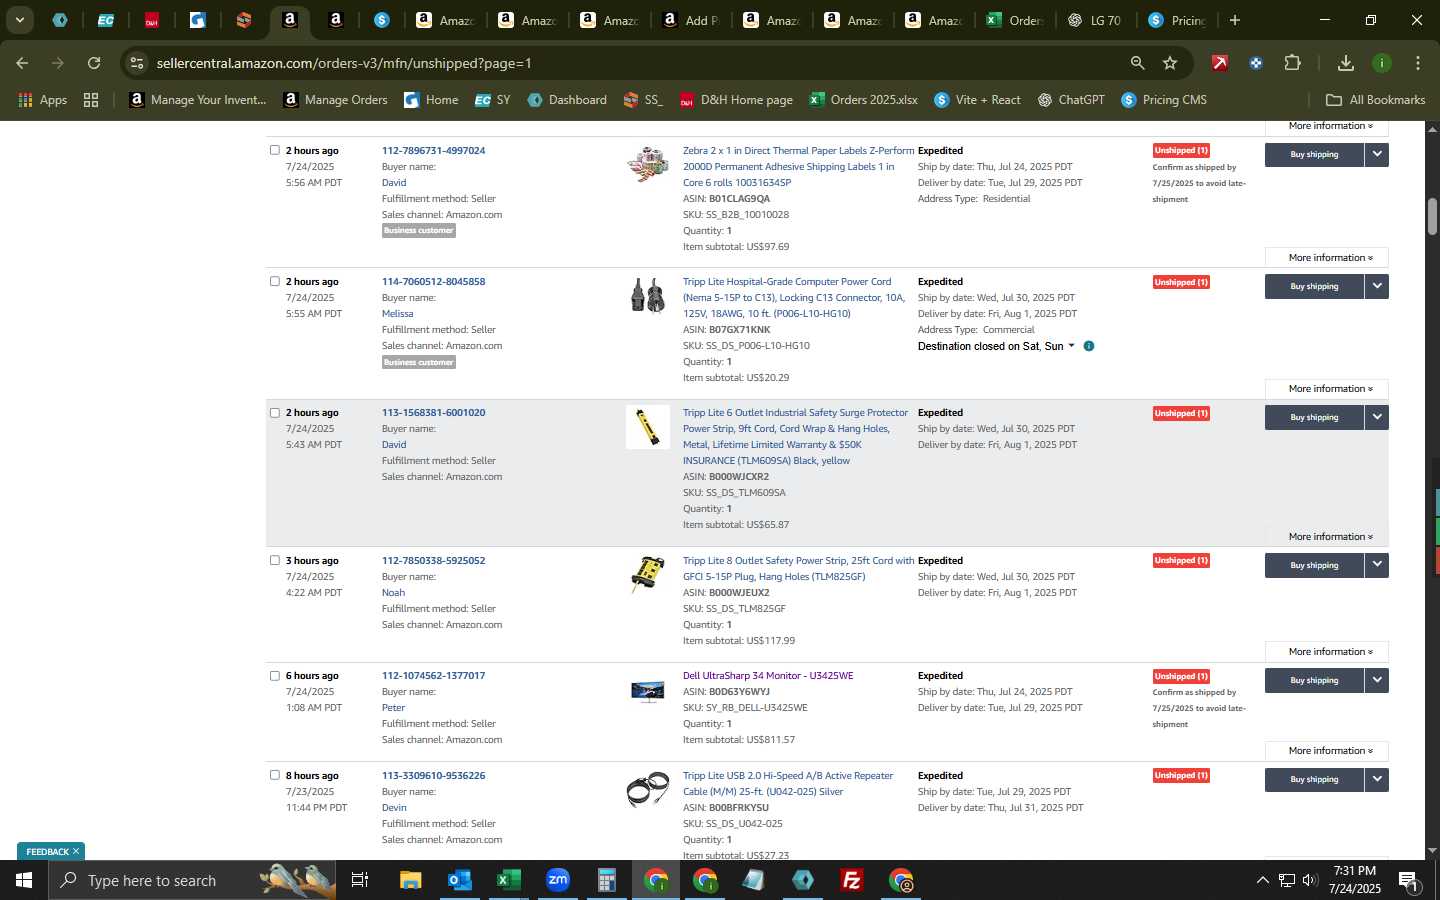Click the page vertical scrollbar thumb

click(x=1432, y=216)
